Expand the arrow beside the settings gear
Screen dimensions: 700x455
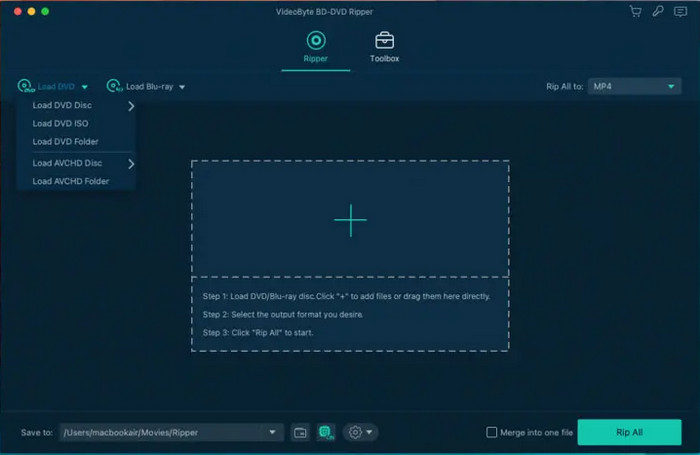(x=369, y=432)
